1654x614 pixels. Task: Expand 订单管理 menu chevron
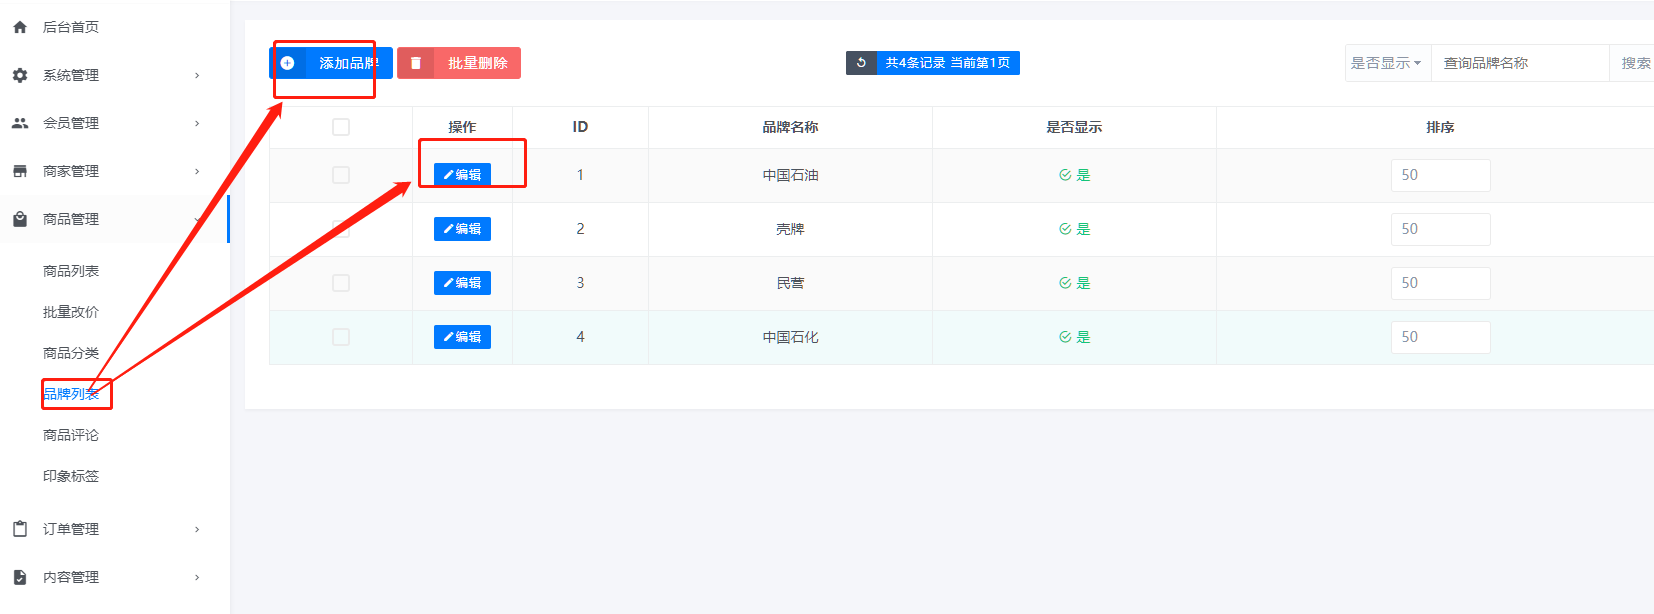(197, 529)
